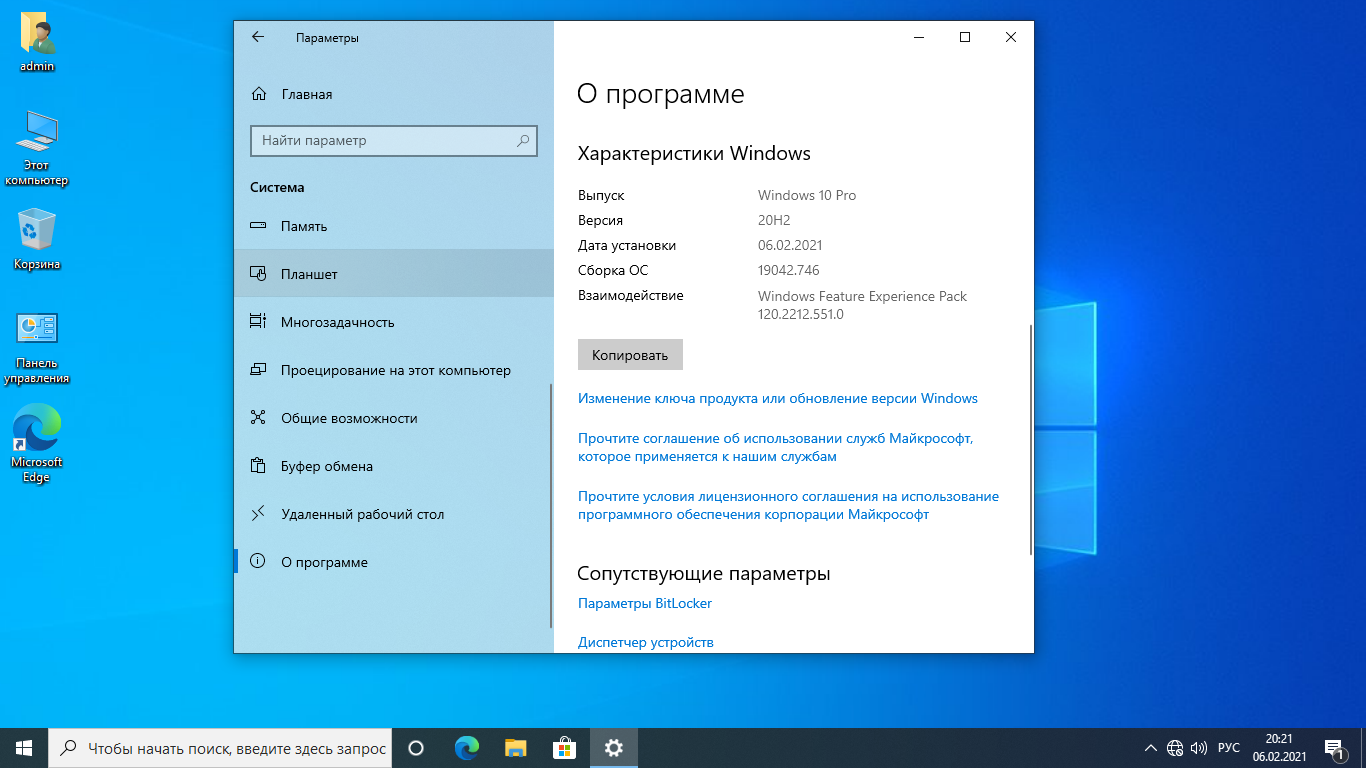Open Task View (Cortana circle) on taskbar

(417, 748)
